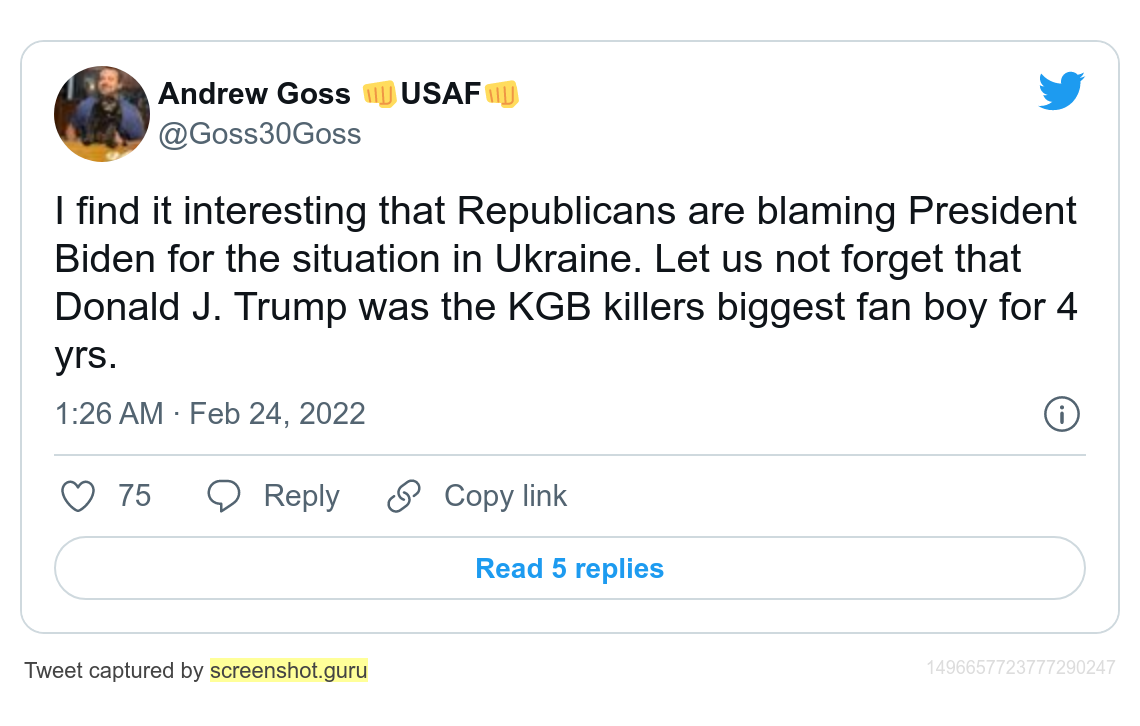Click the Twitter bird logo
Screen dimensions: 1140x726
tap(1061, 91)
